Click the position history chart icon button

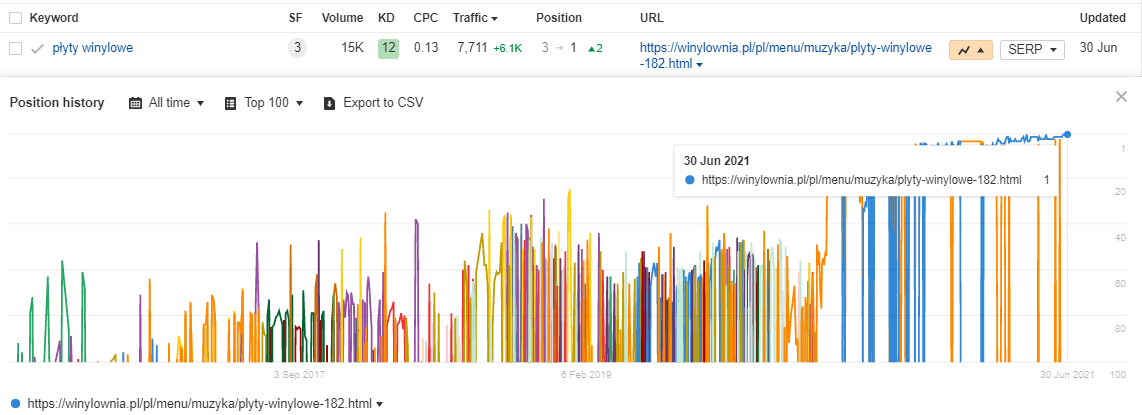(x=971, y=50)
